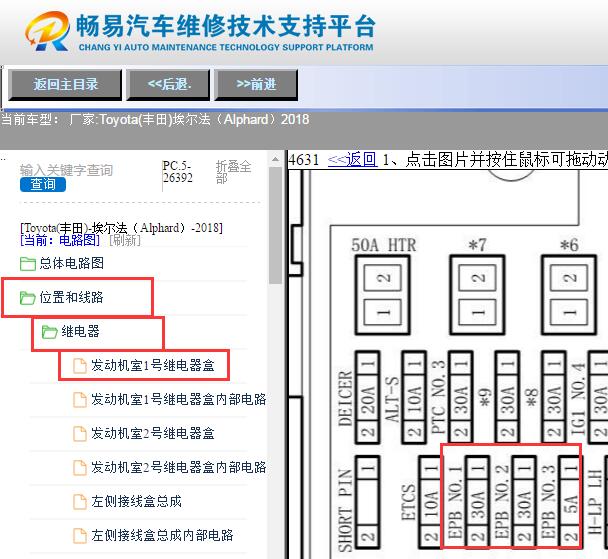Click the 发动机室1号继电器盒 document icon

pyautogui.click(x=80, y=366)
